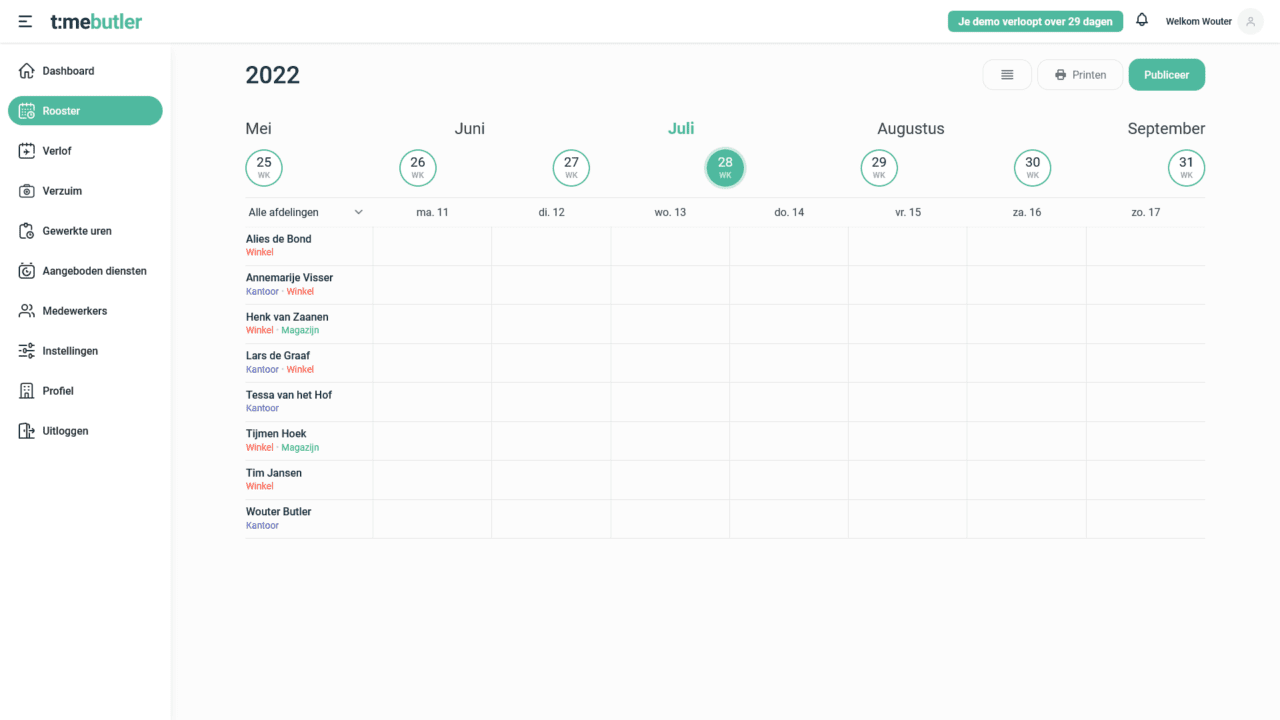Click the Aangeboden diensten icon
Screen dimensions: 1280x720
27,271
